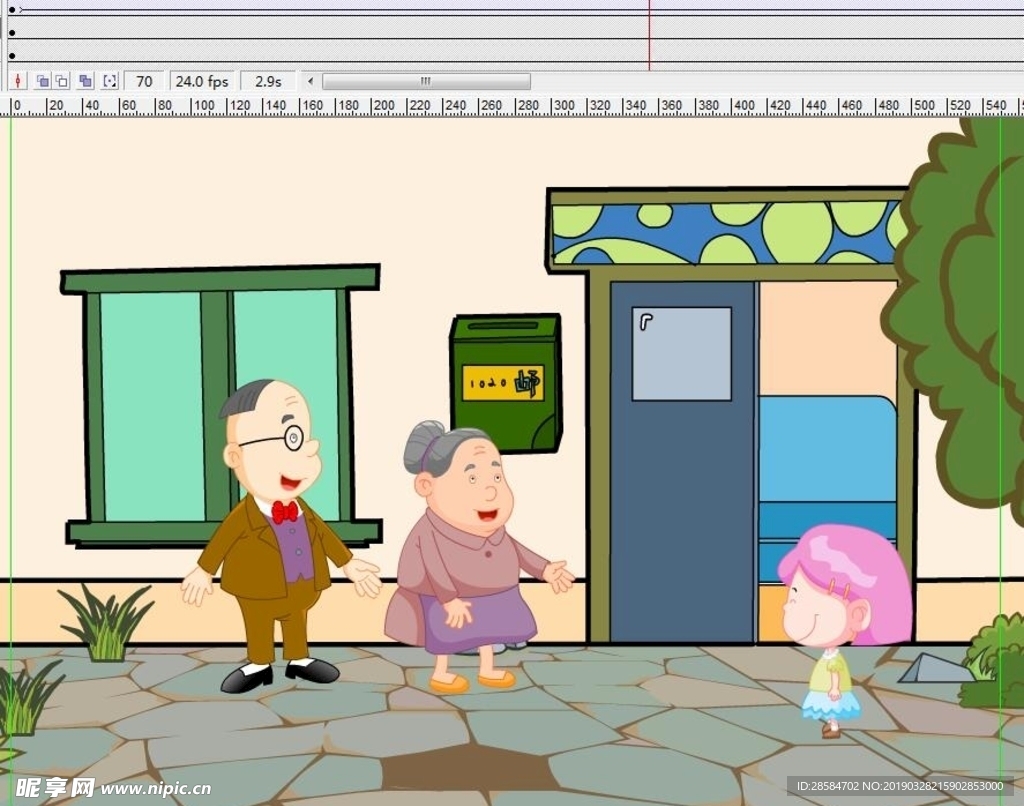
Task: Click the green mailbox on the wall
Action: click(x=505, y=383)
